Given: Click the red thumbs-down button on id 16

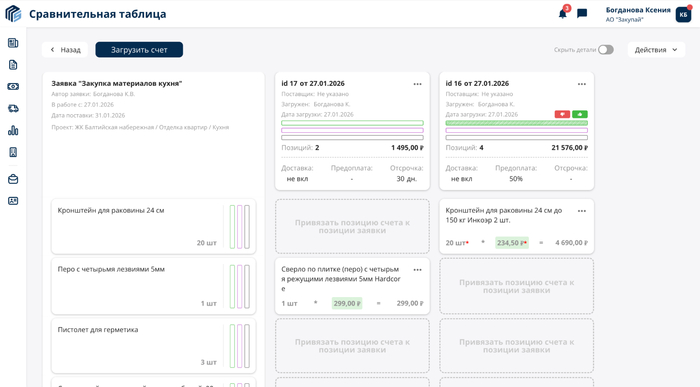Looking at the screenshot, I should point(562,114).
